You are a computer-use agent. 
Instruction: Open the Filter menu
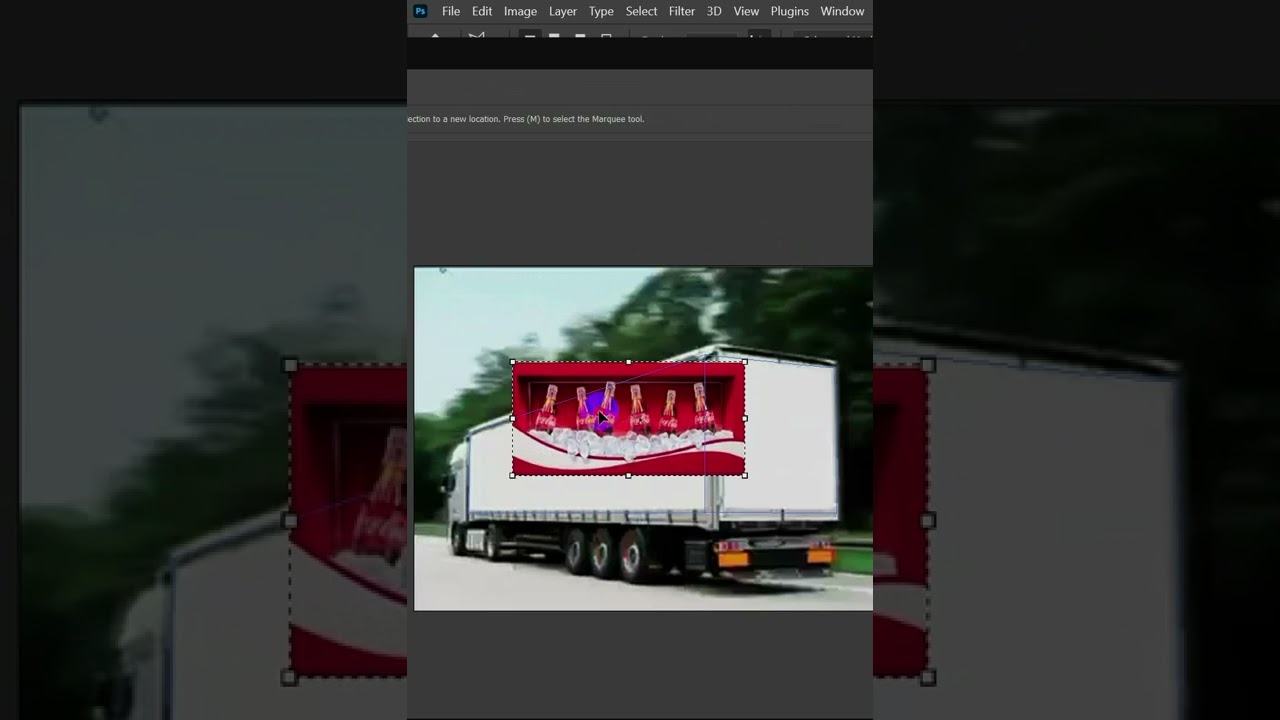tap(682, 11)
